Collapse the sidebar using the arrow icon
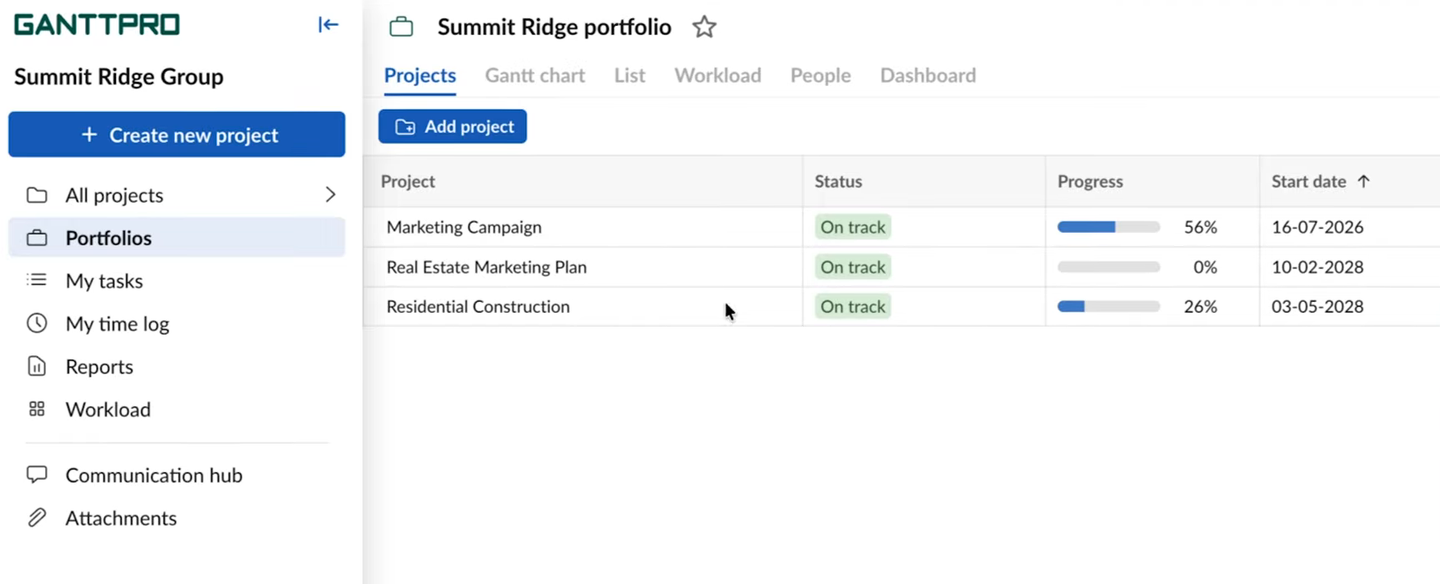 (x=328, y=25)
